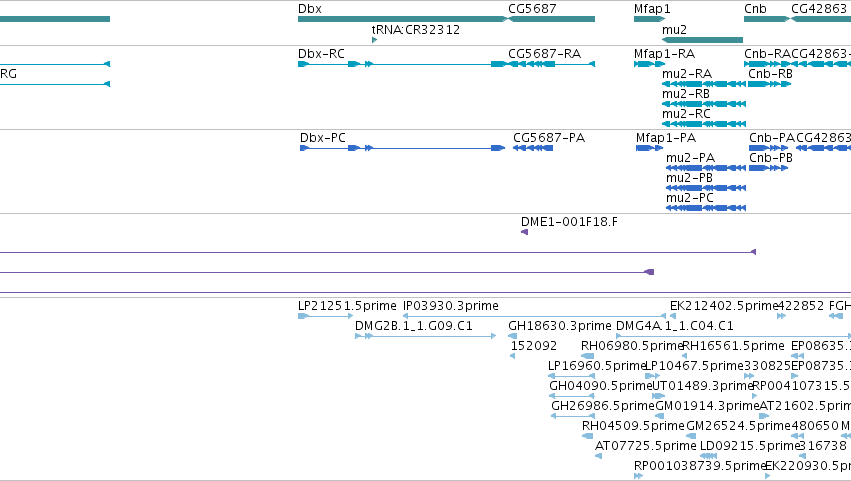Click the RH16561.5prime EST label
The height and width of the screenshot is (481, 851).
(733, 346)
